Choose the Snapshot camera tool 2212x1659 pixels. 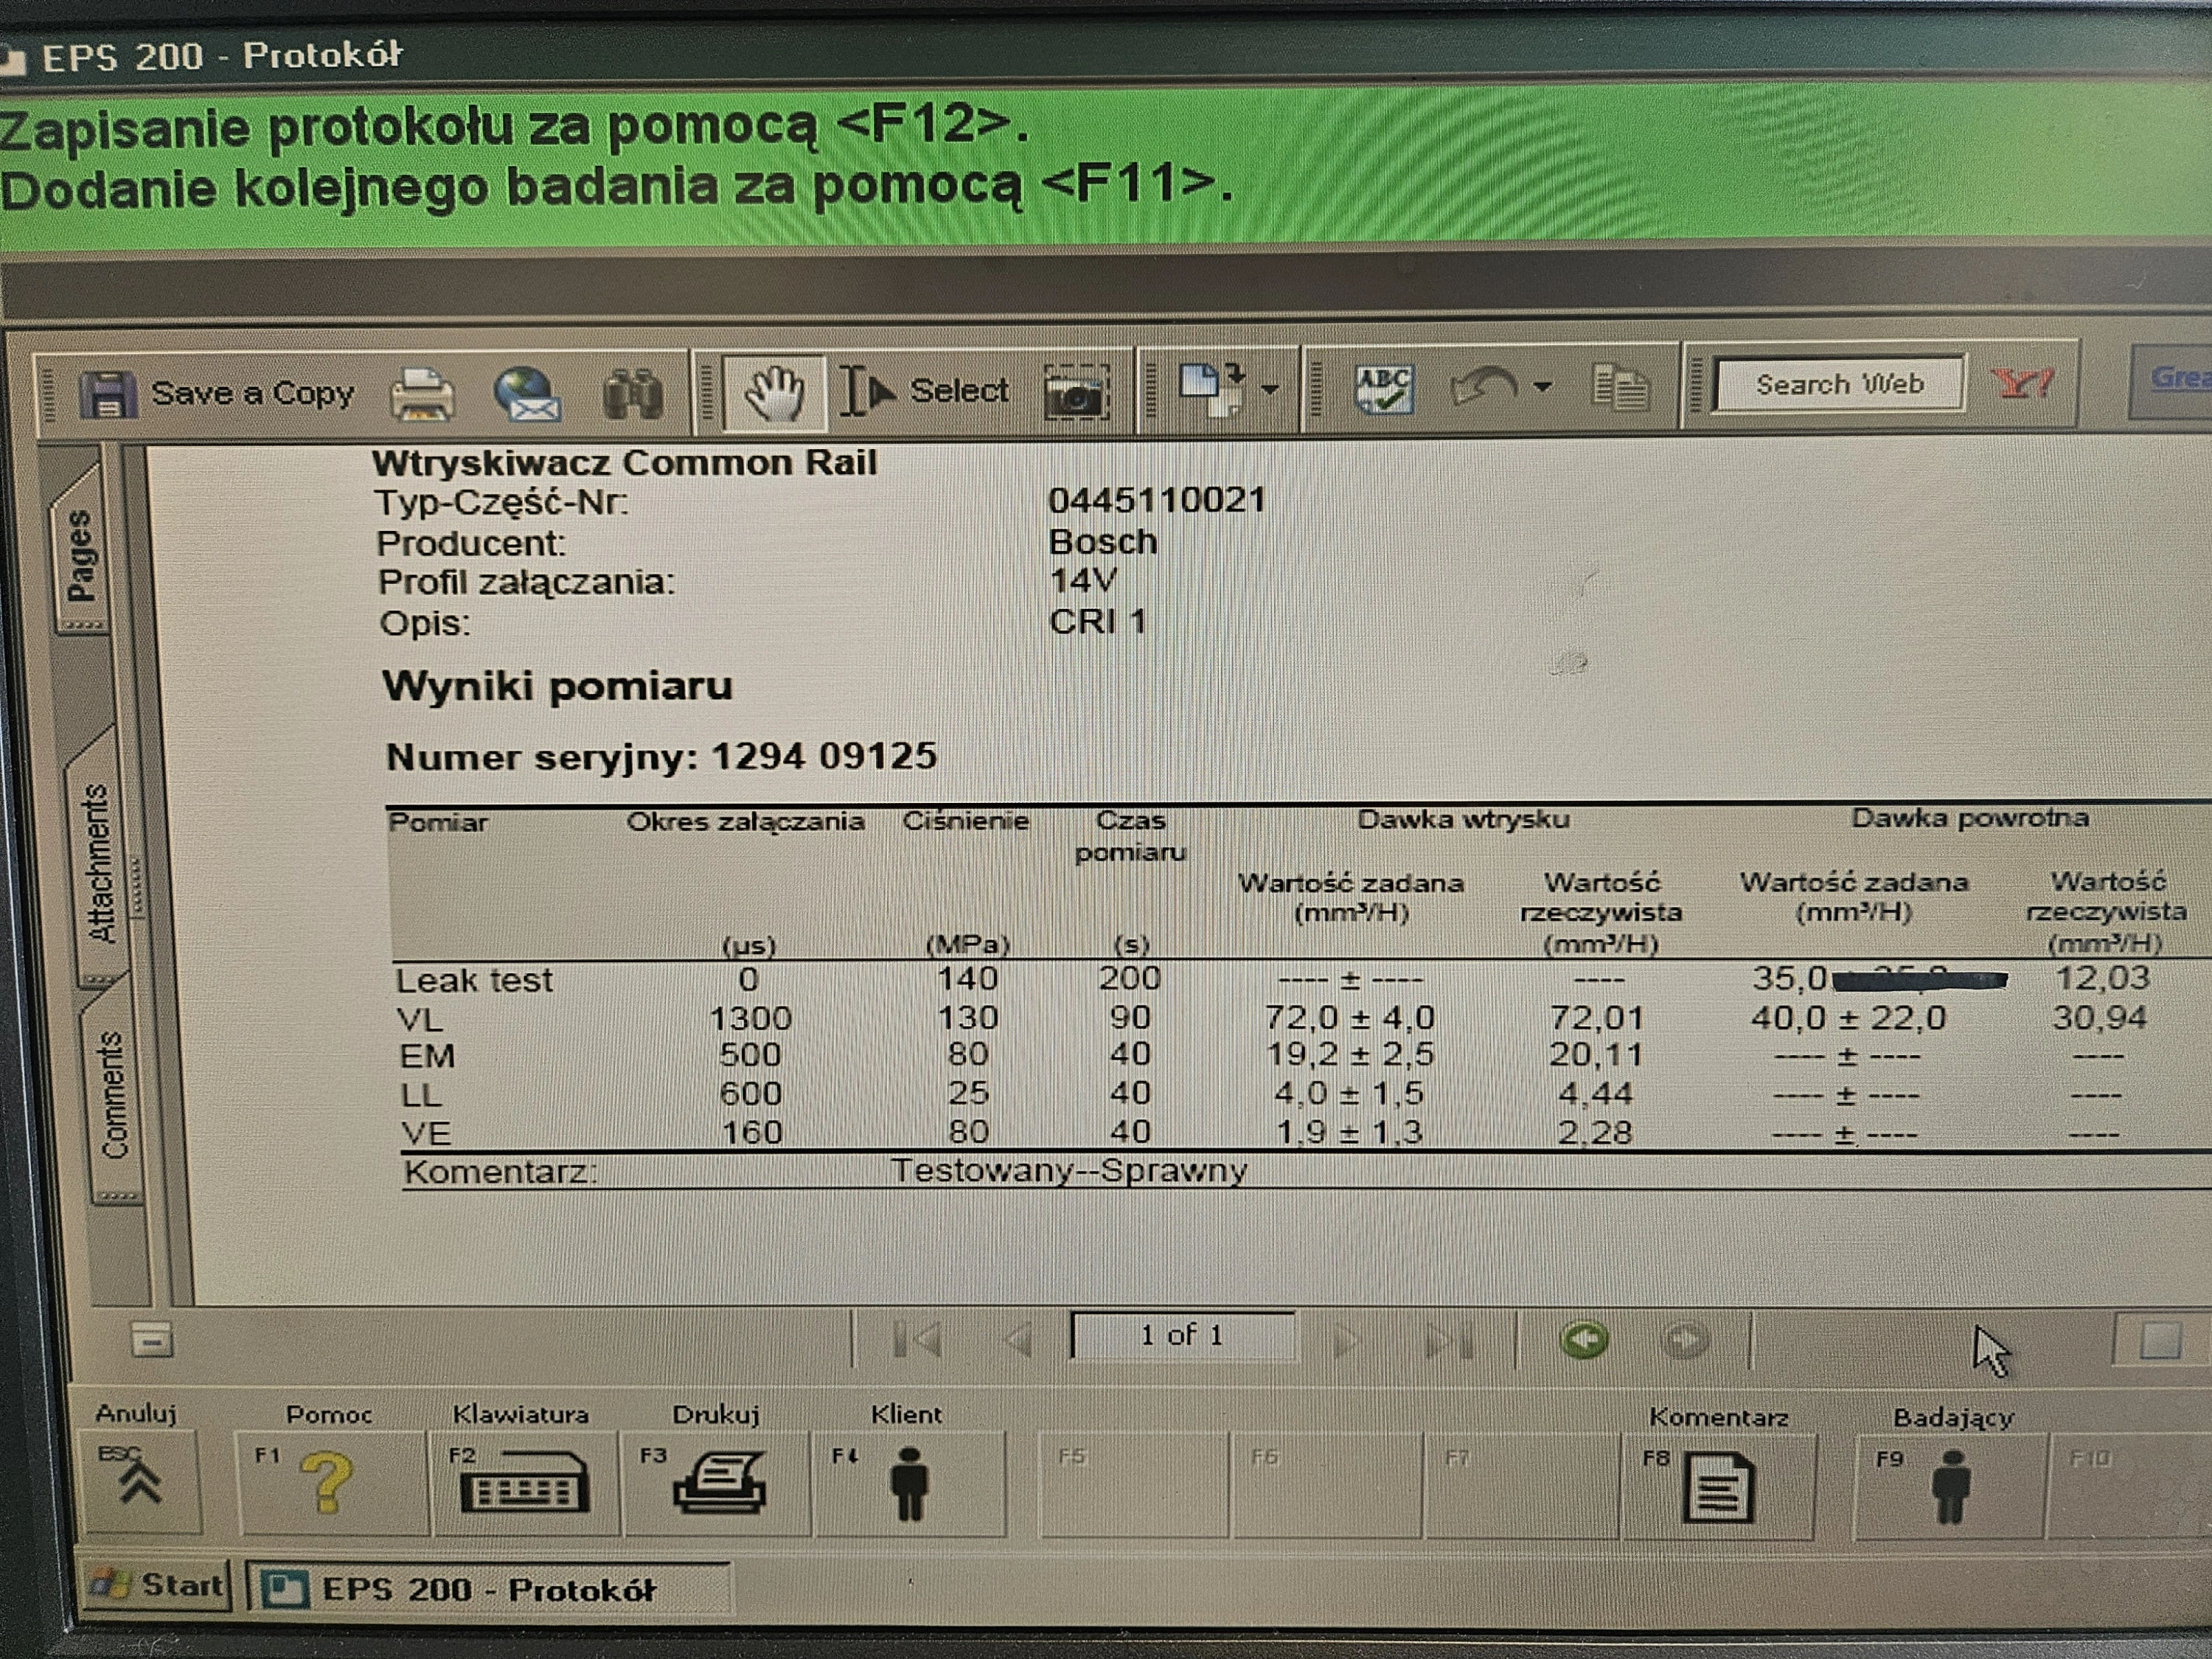(x=1076, y=391)
